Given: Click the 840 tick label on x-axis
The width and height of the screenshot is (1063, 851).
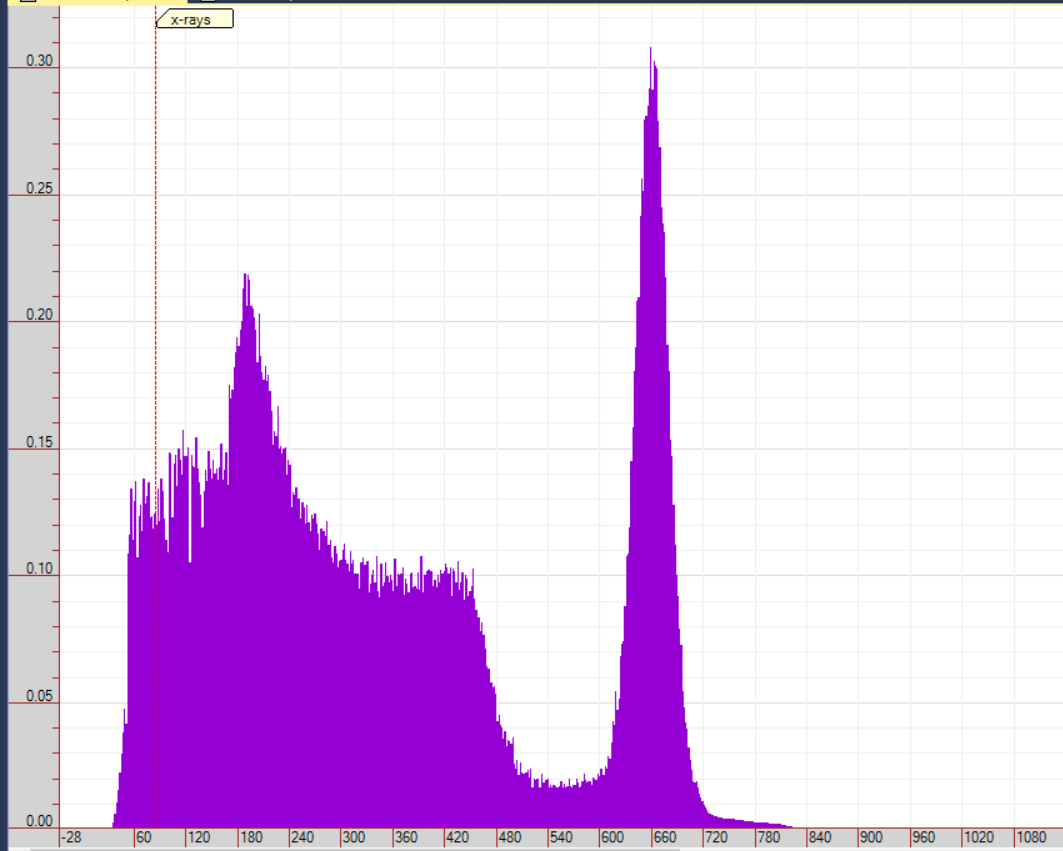Looking at the screenshot, I should [820, 837].
